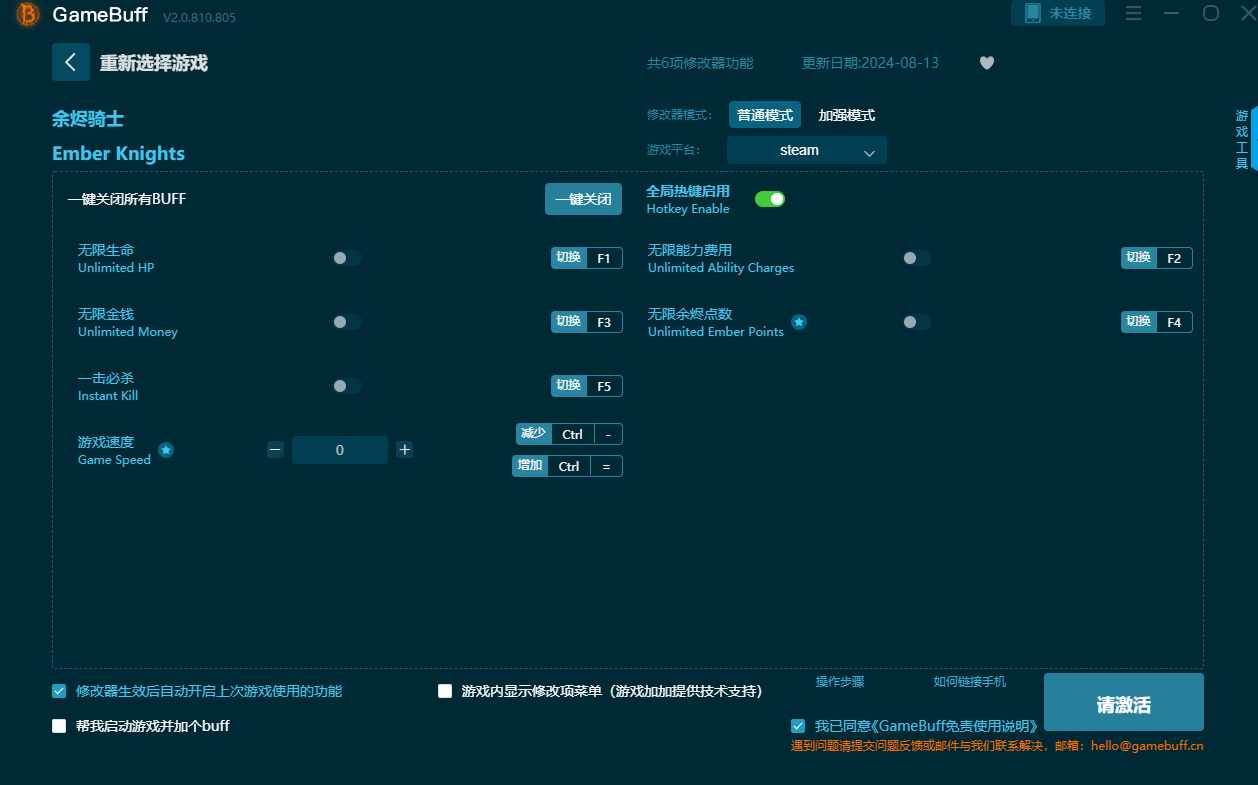The height and width of the screenshot is (785, 1258).
Task: Open the GameBuff免责使用说明 link
Action: [954, 726]
